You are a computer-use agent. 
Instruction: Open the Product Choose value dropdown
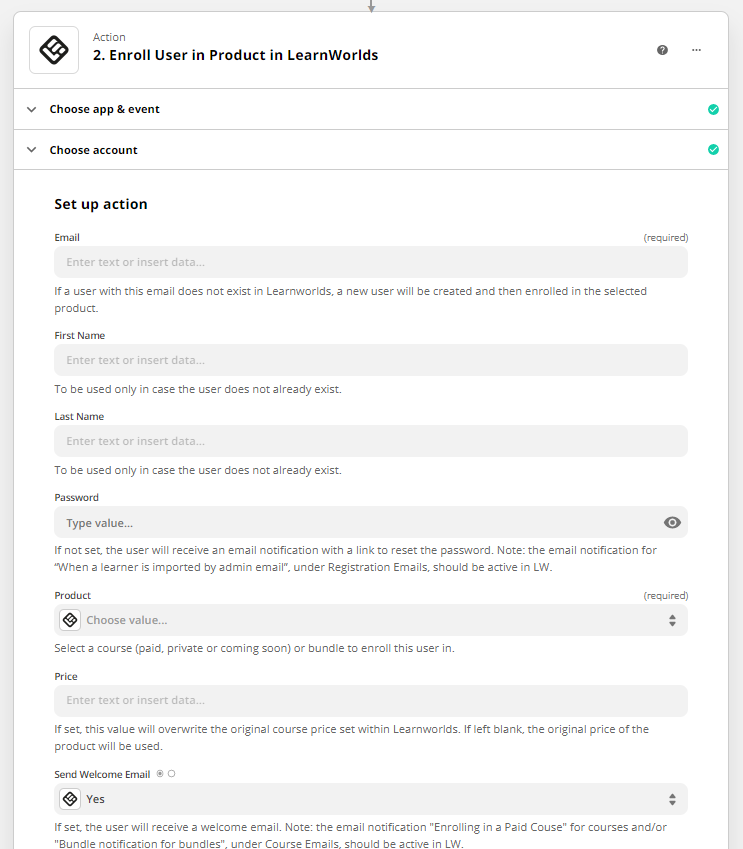click(x=370, y=620)
